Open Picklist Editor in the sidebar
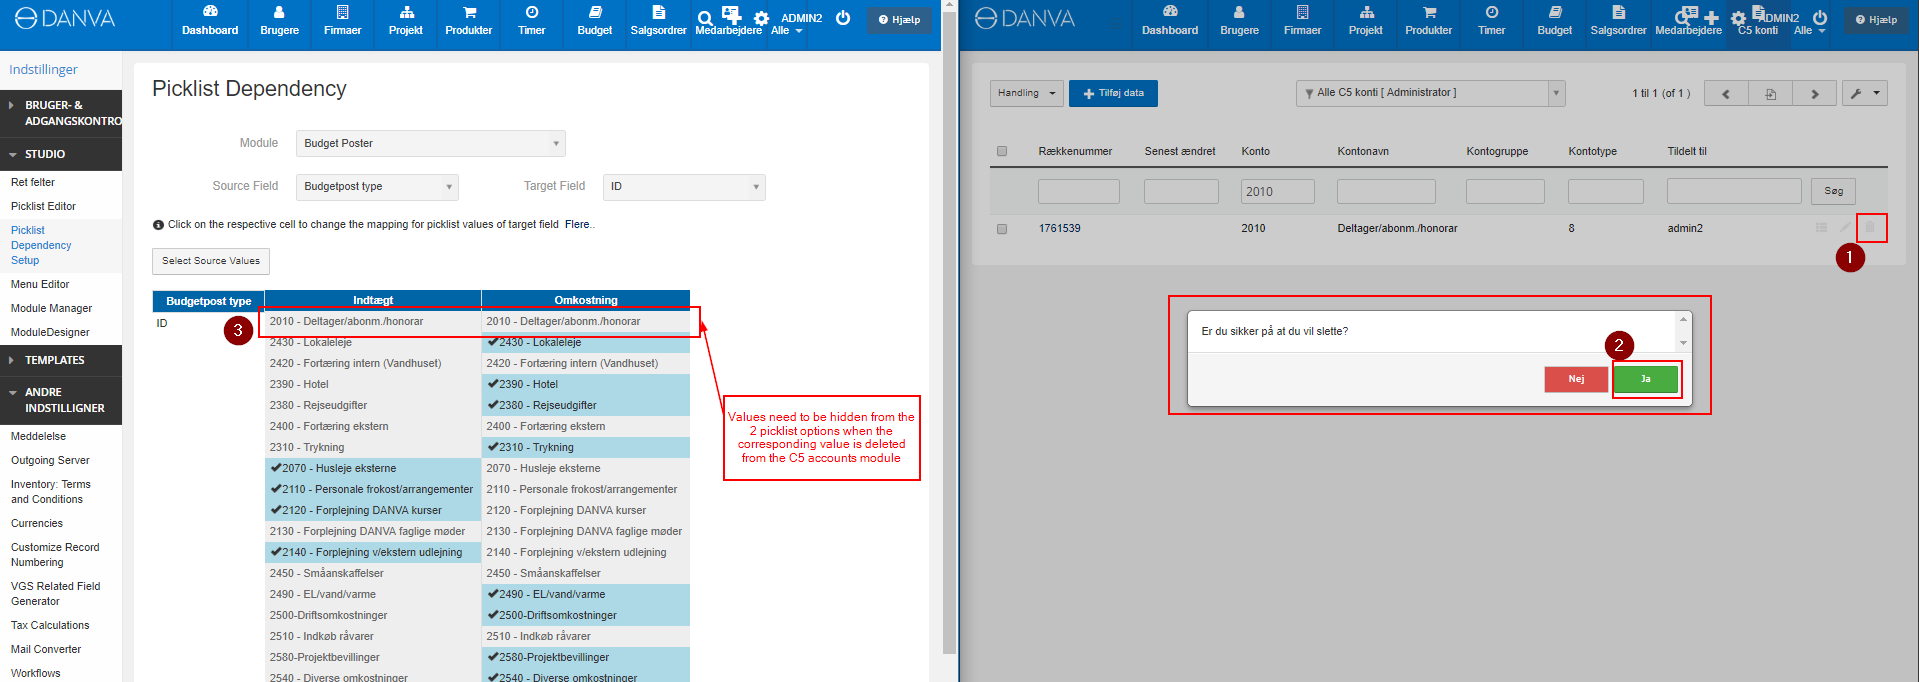The image size is (1919, 682). [43, 206]
